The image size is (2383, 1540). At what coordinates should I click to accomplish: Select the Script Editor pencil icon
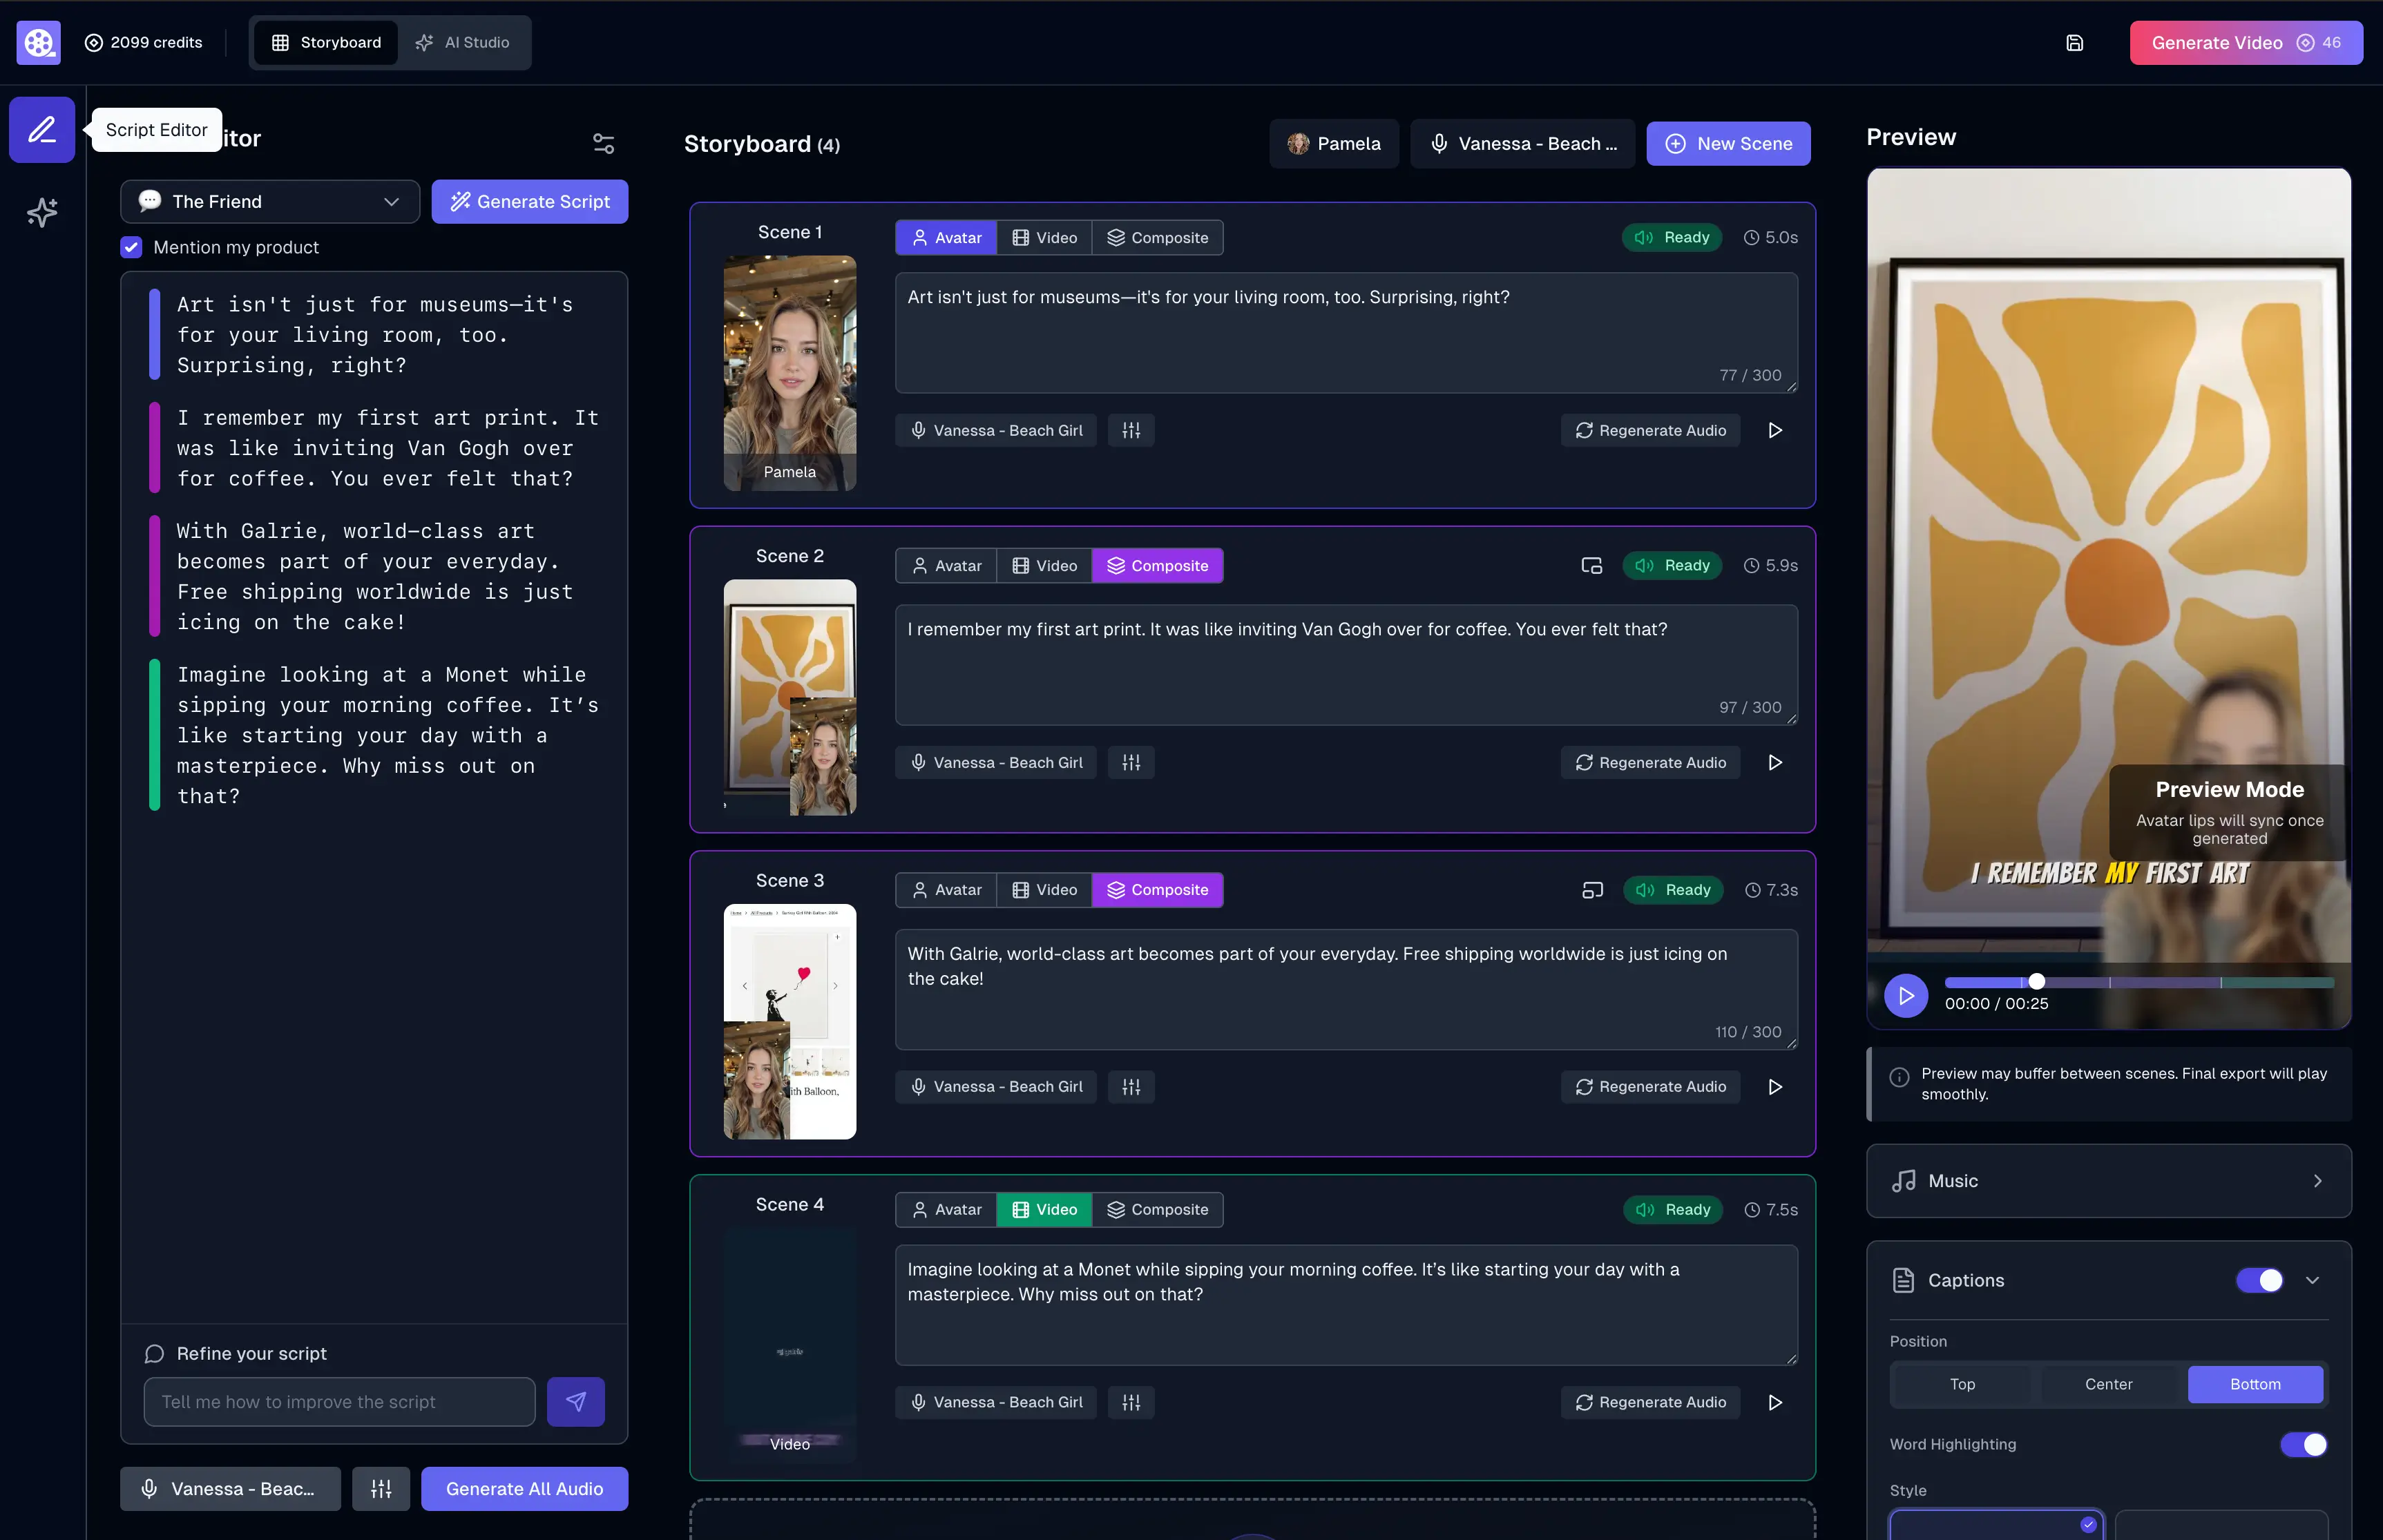coord(41,129)
